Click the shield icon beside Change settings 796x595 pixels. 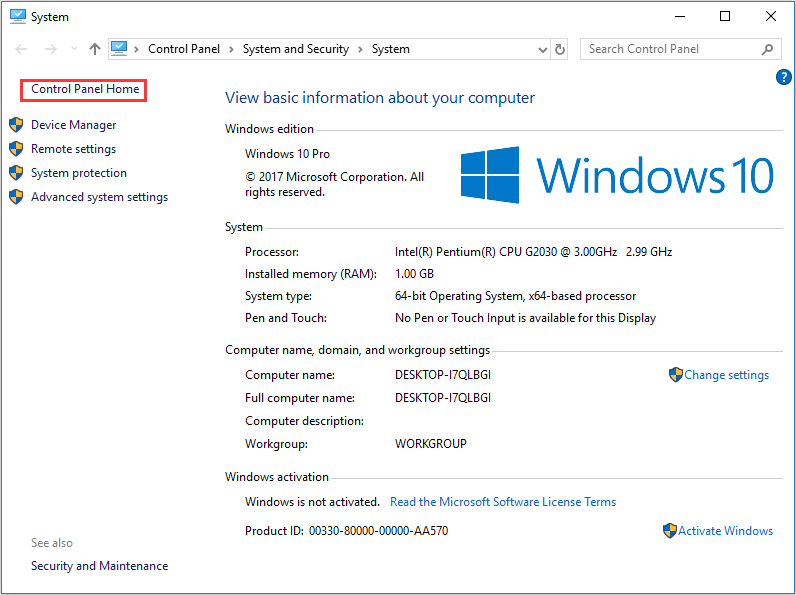[x=676, y=375]
